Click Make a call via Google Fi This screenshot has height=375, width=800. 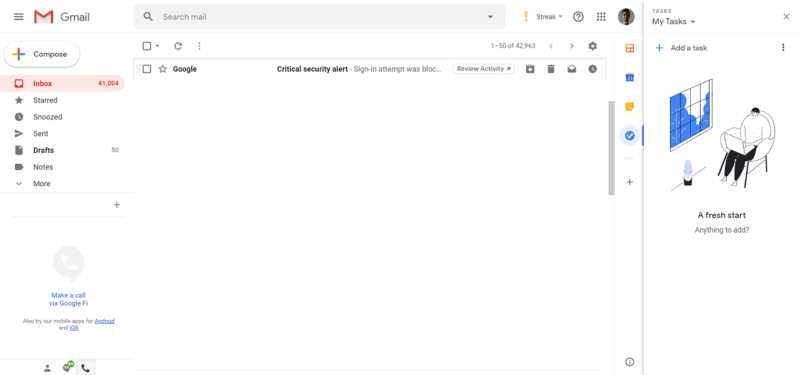point(68,299)
